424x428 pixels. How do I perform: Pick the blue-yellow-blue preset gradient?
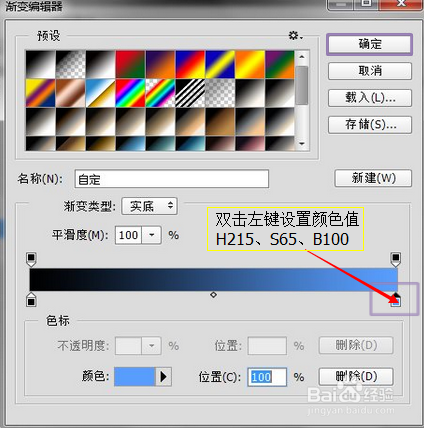point(220,64)
